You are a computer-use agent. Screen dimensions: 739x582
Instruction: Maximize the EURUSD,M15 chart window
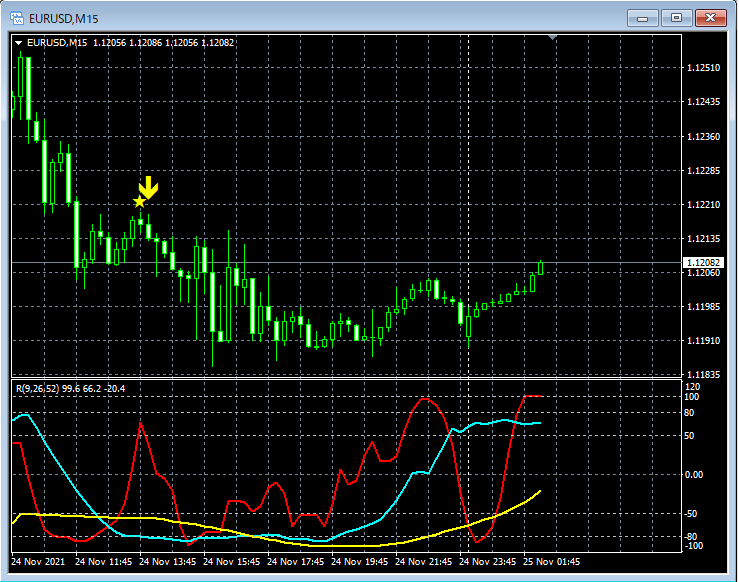676,18
